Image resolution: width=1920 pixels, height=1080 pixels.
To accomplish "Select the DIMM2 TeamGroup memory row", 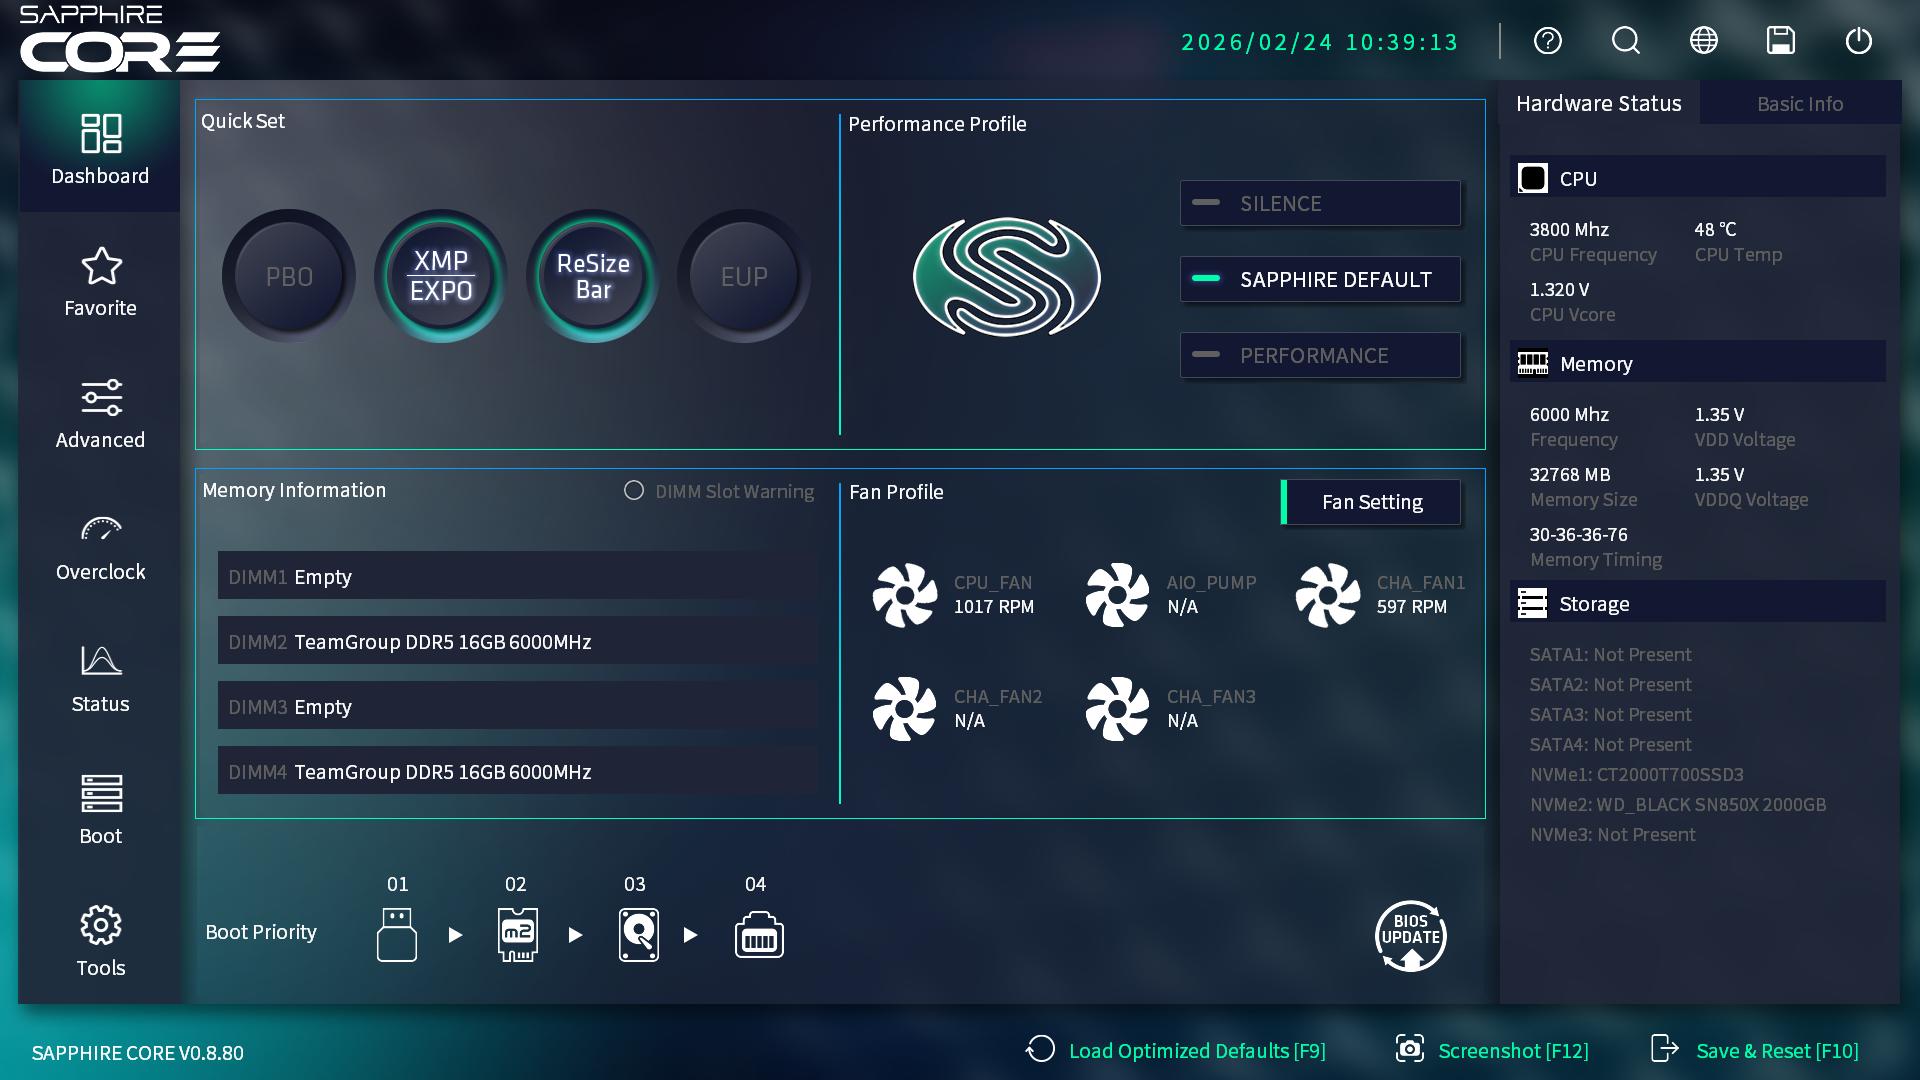I will coord(517,641).
